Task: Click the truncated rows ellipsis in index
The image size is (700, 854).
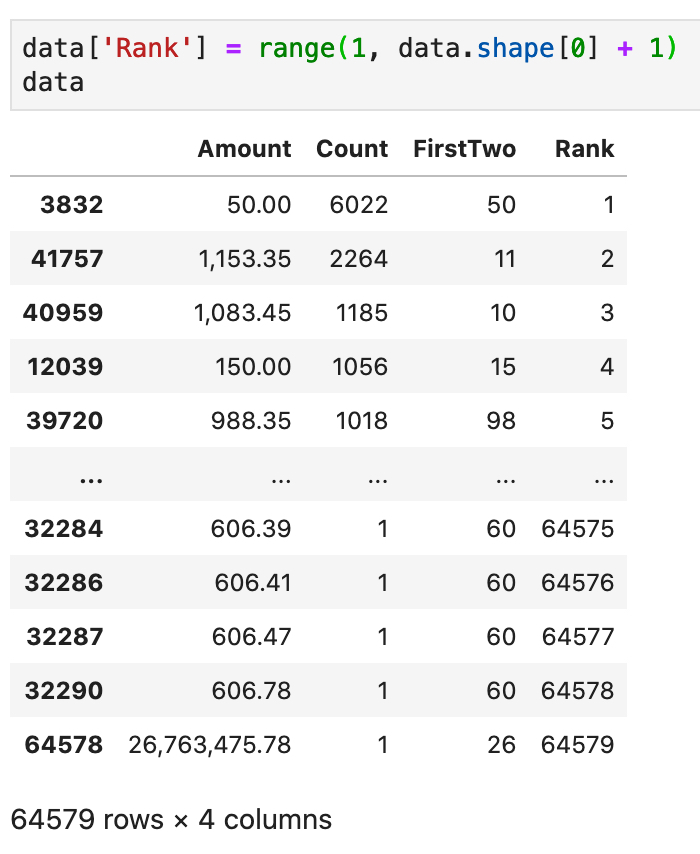Action: point(91,479)
